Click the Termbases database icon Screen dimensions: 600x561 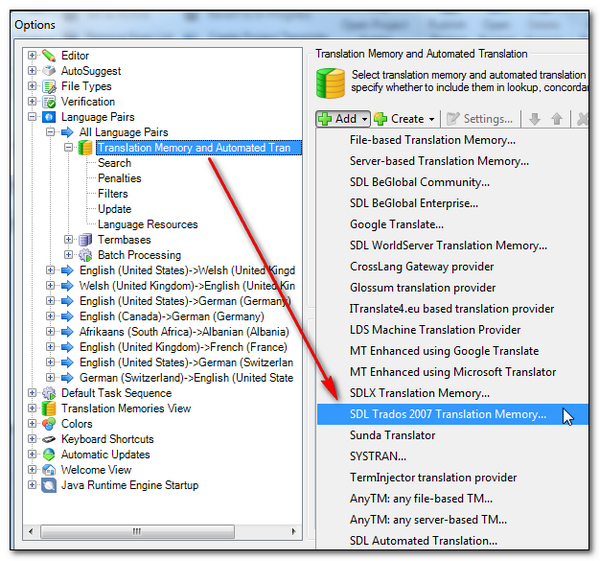tap(85, 240)
